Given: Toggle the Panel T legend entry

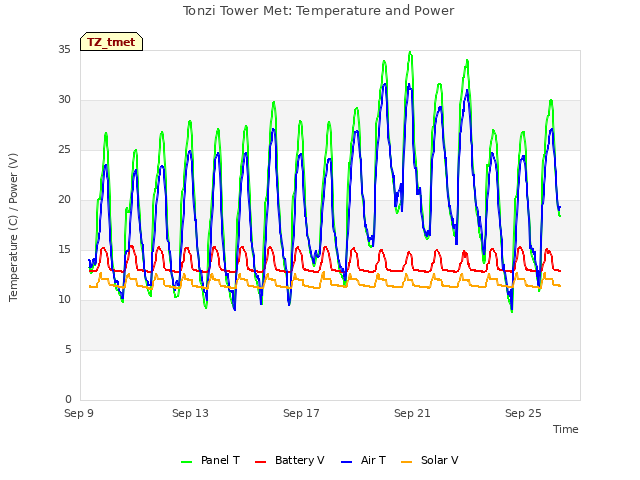Looking at the screenshot, I should 210,460.
